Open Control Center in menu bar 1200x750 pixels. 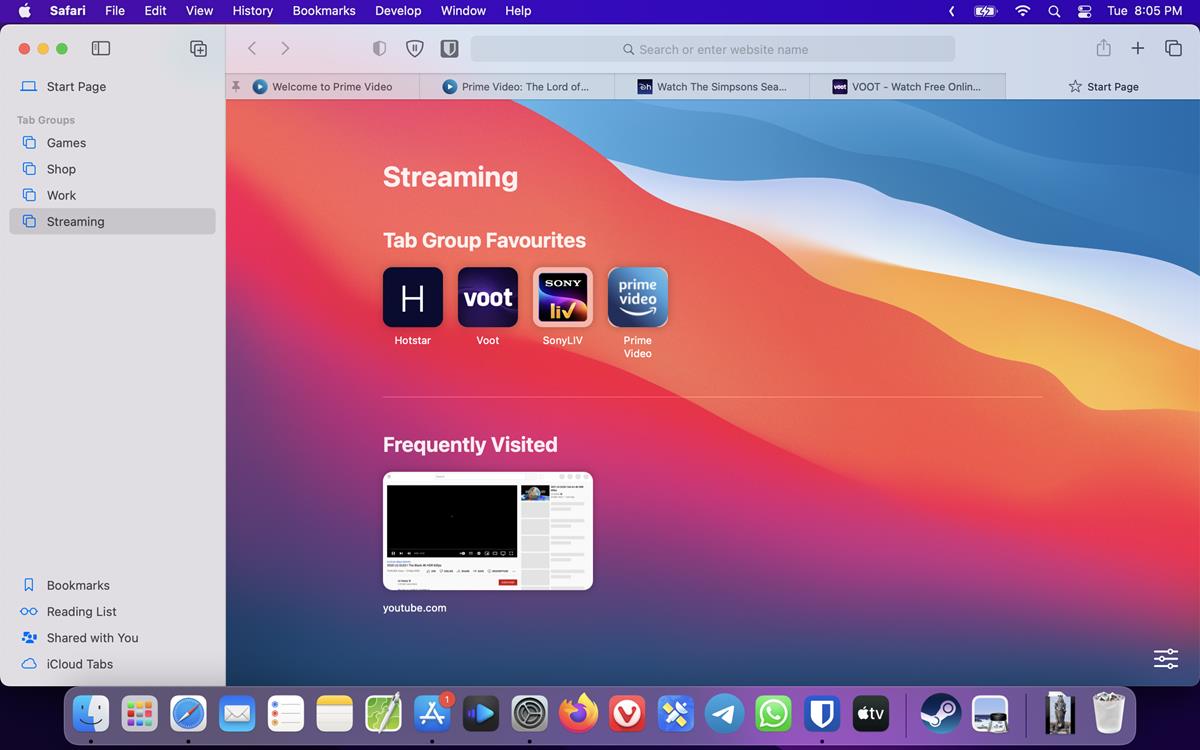(1085, 11)
